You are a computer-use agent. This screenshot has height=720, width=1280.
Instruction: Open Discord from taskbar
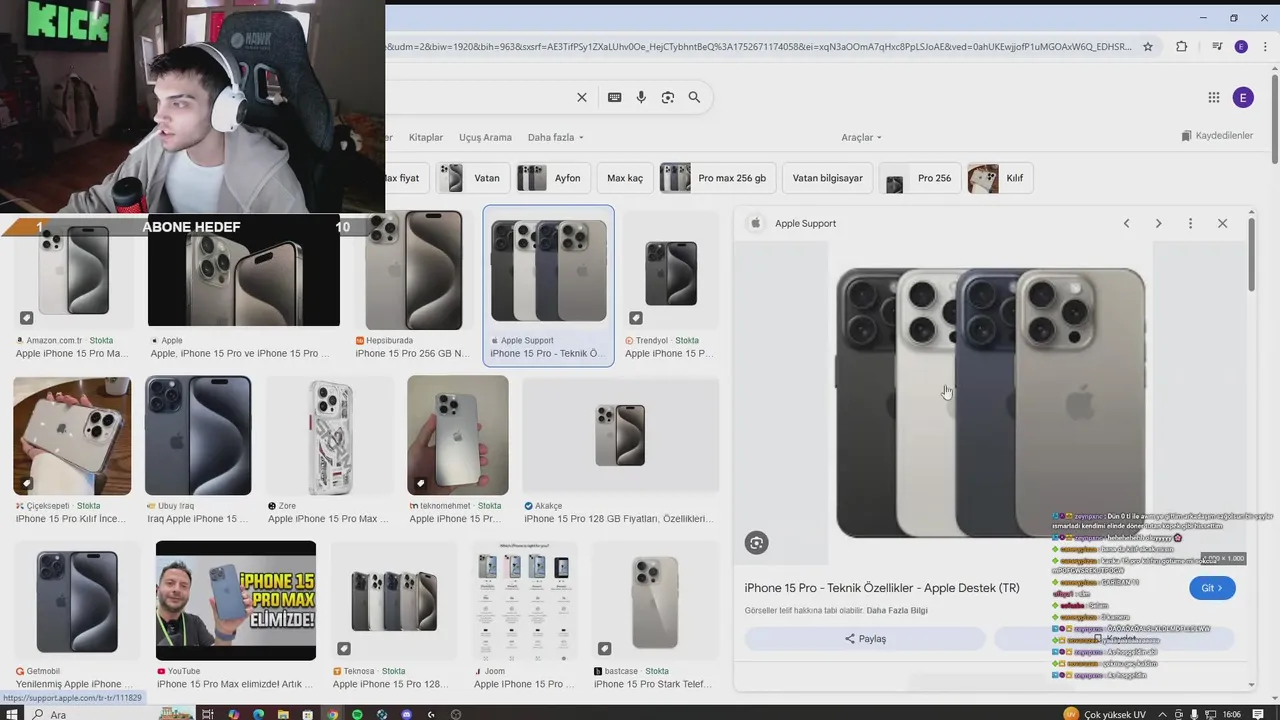[407, 714]
